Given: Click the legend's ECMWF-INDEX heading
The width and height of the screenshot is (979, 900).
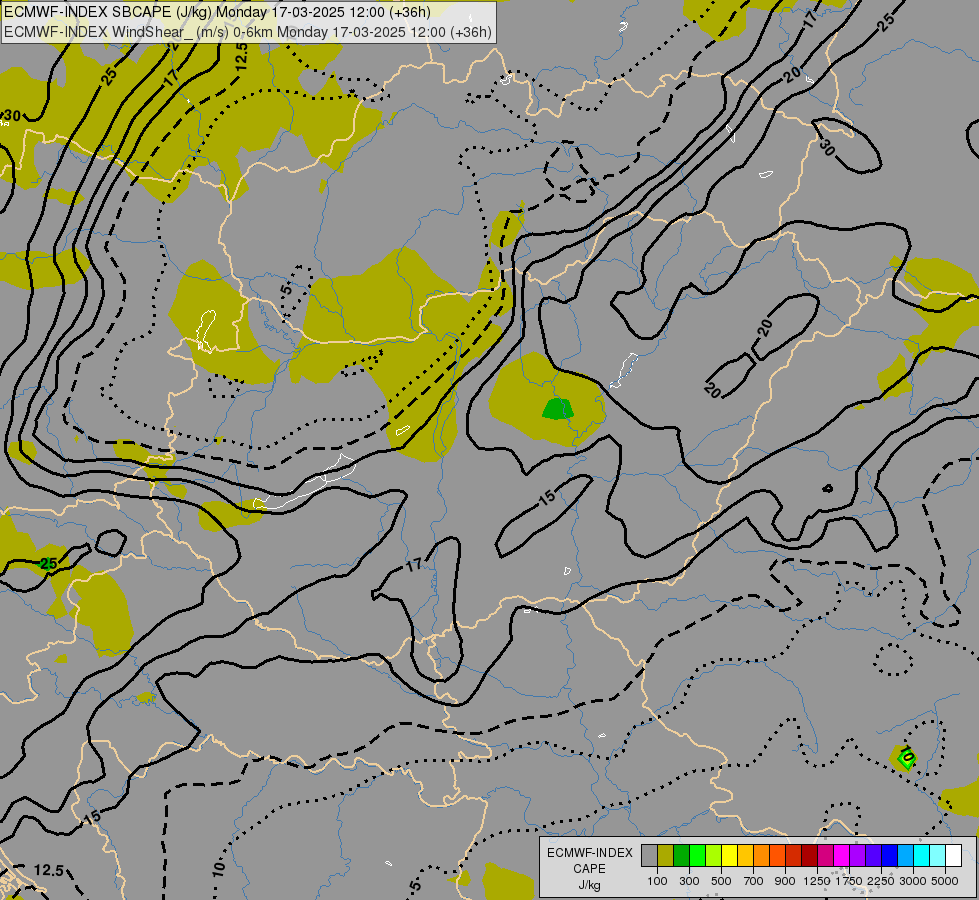Looking at the screenshot, I should click(x=590, y=853).
